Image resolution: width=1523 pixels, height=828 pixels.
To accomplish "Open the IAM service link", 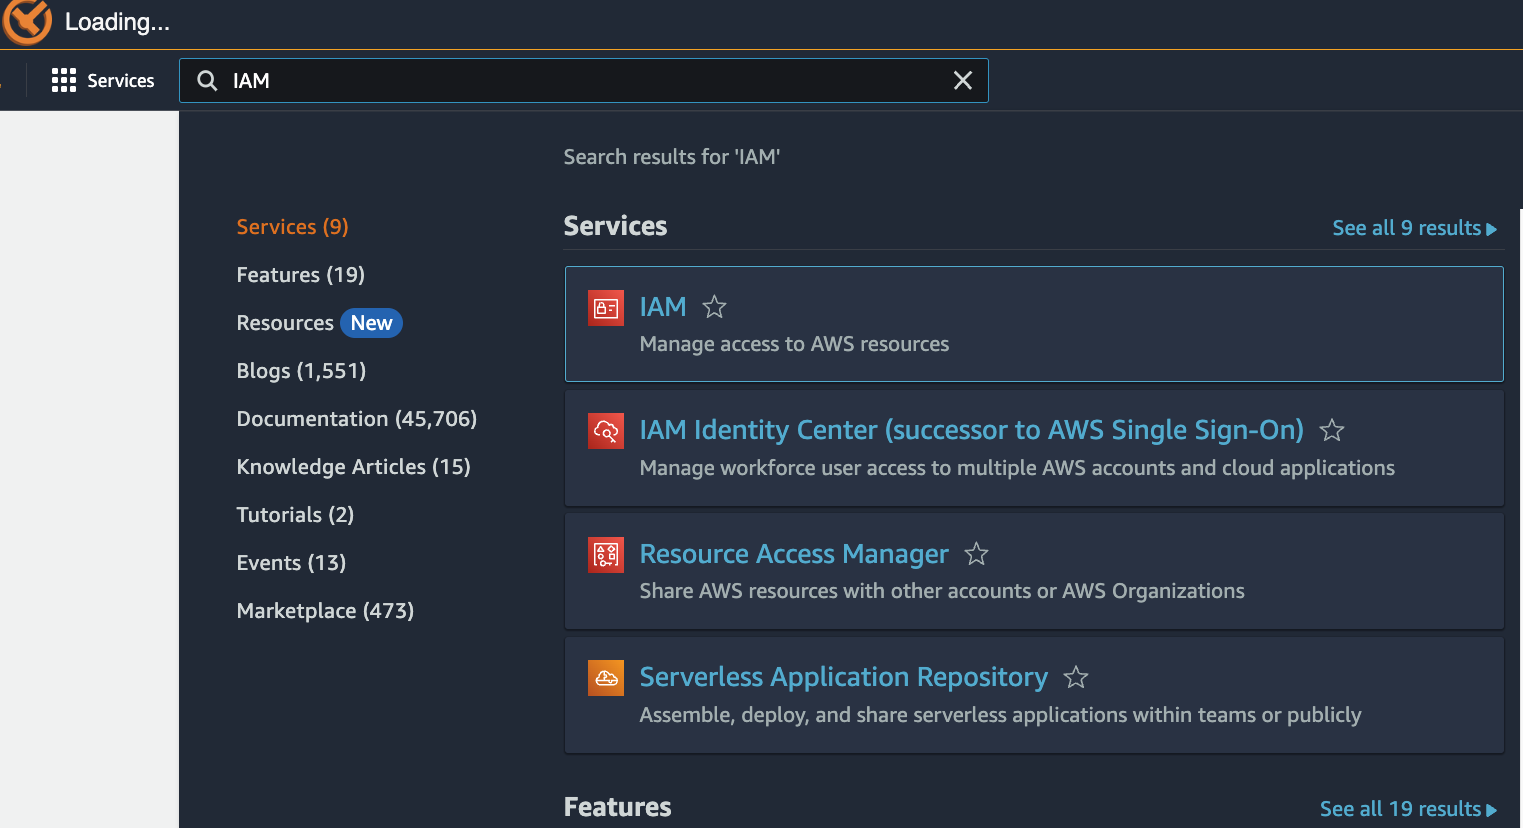I will (663, 307).
